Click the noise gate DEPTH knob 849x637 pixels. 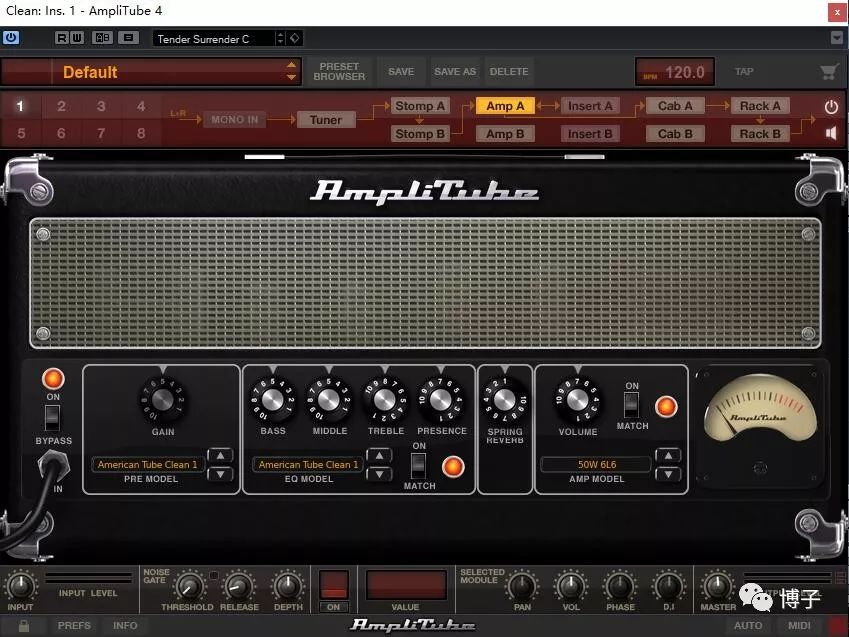tap(288, 586)
